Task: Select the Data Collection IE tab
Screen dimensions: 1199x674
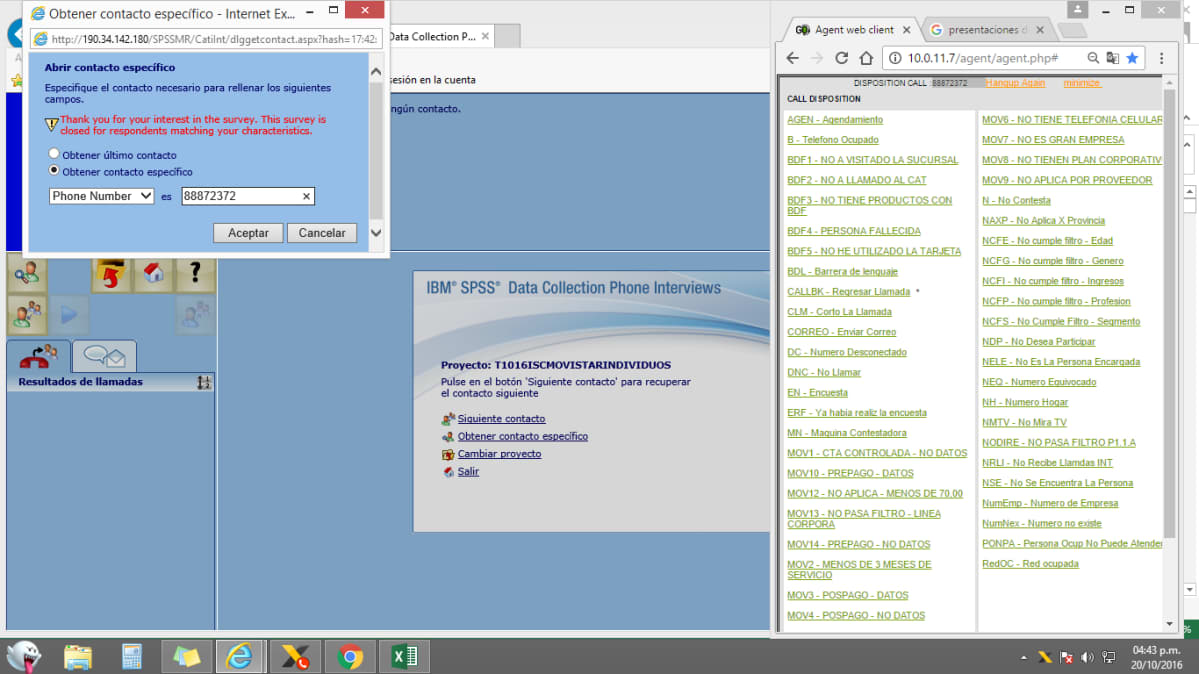Action: [440, 36]
